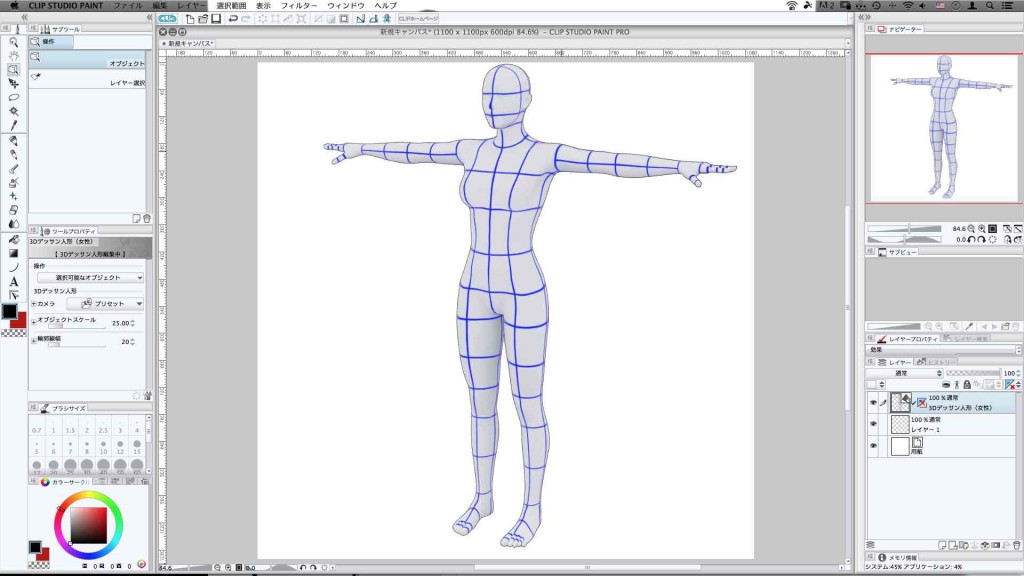Screen dimensions: 1024x576
Task: Hide the レイヤー 1 layer
Action: click(873, 423)
